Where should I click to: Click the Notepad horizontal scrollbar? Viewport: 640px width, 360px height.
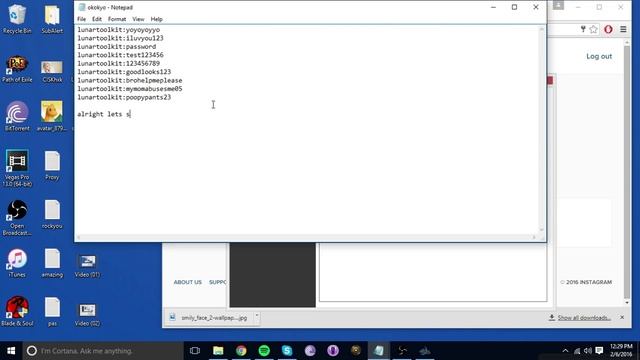[306, 237]
